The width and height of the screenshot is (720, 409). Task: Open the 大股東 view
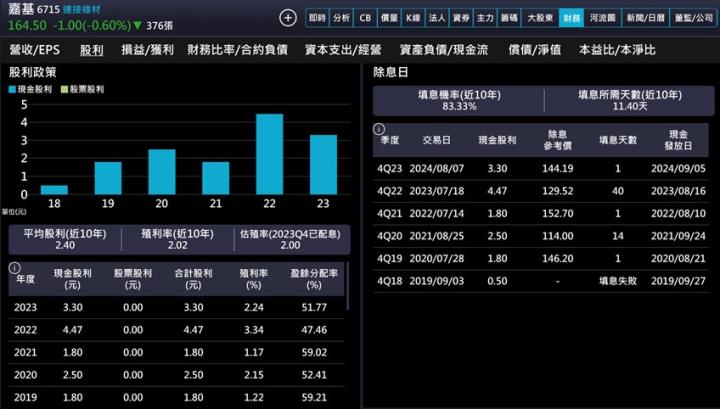(539, 18)
